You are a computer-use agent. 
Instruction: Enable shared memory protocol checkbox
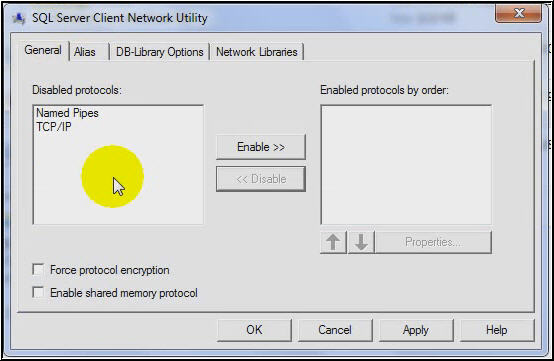click(x=38, y=292)
